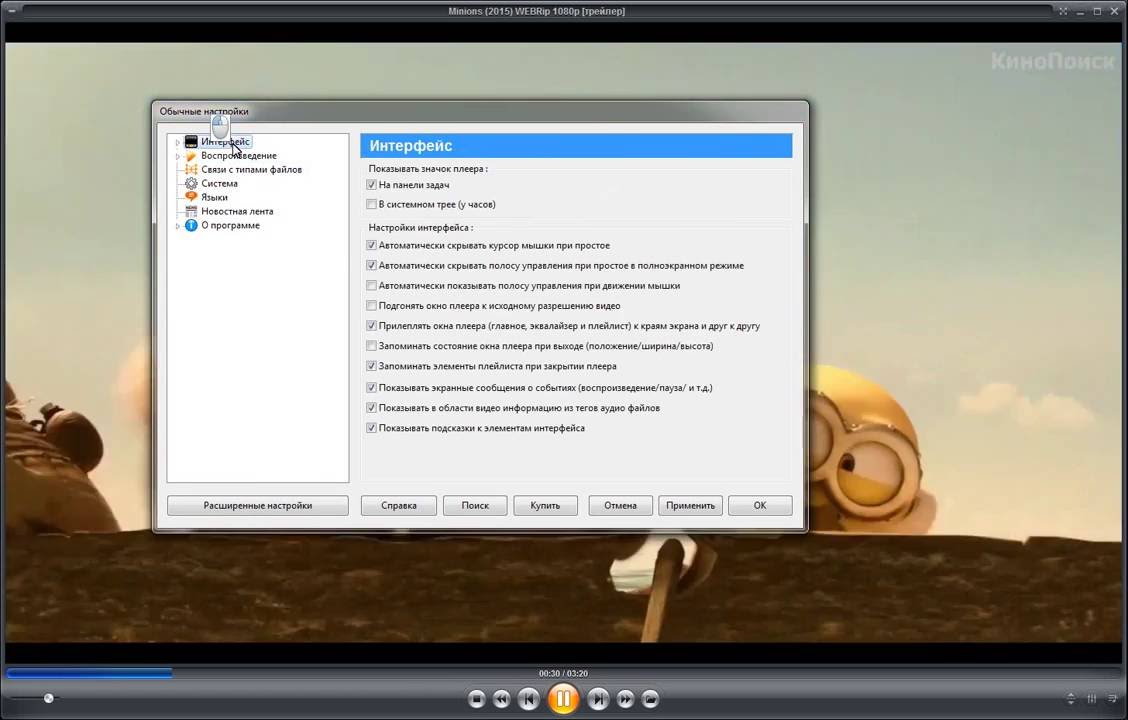Select Воспроизведение in settings tree
1128x720 pixels.
point(239,155)
